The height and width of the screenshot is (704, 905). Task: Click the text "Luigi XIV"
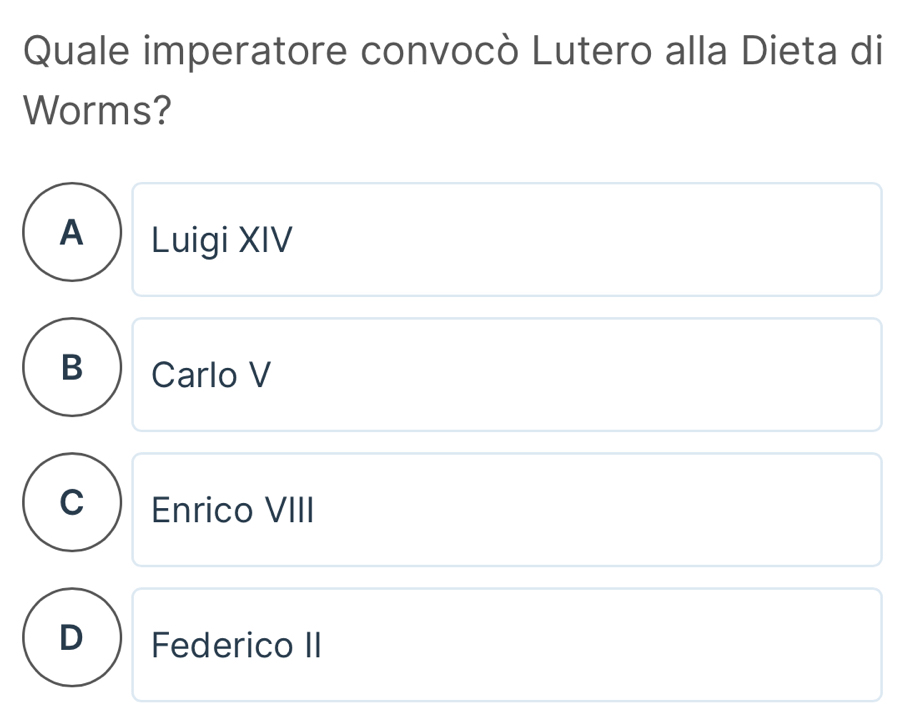pos(222,241)
